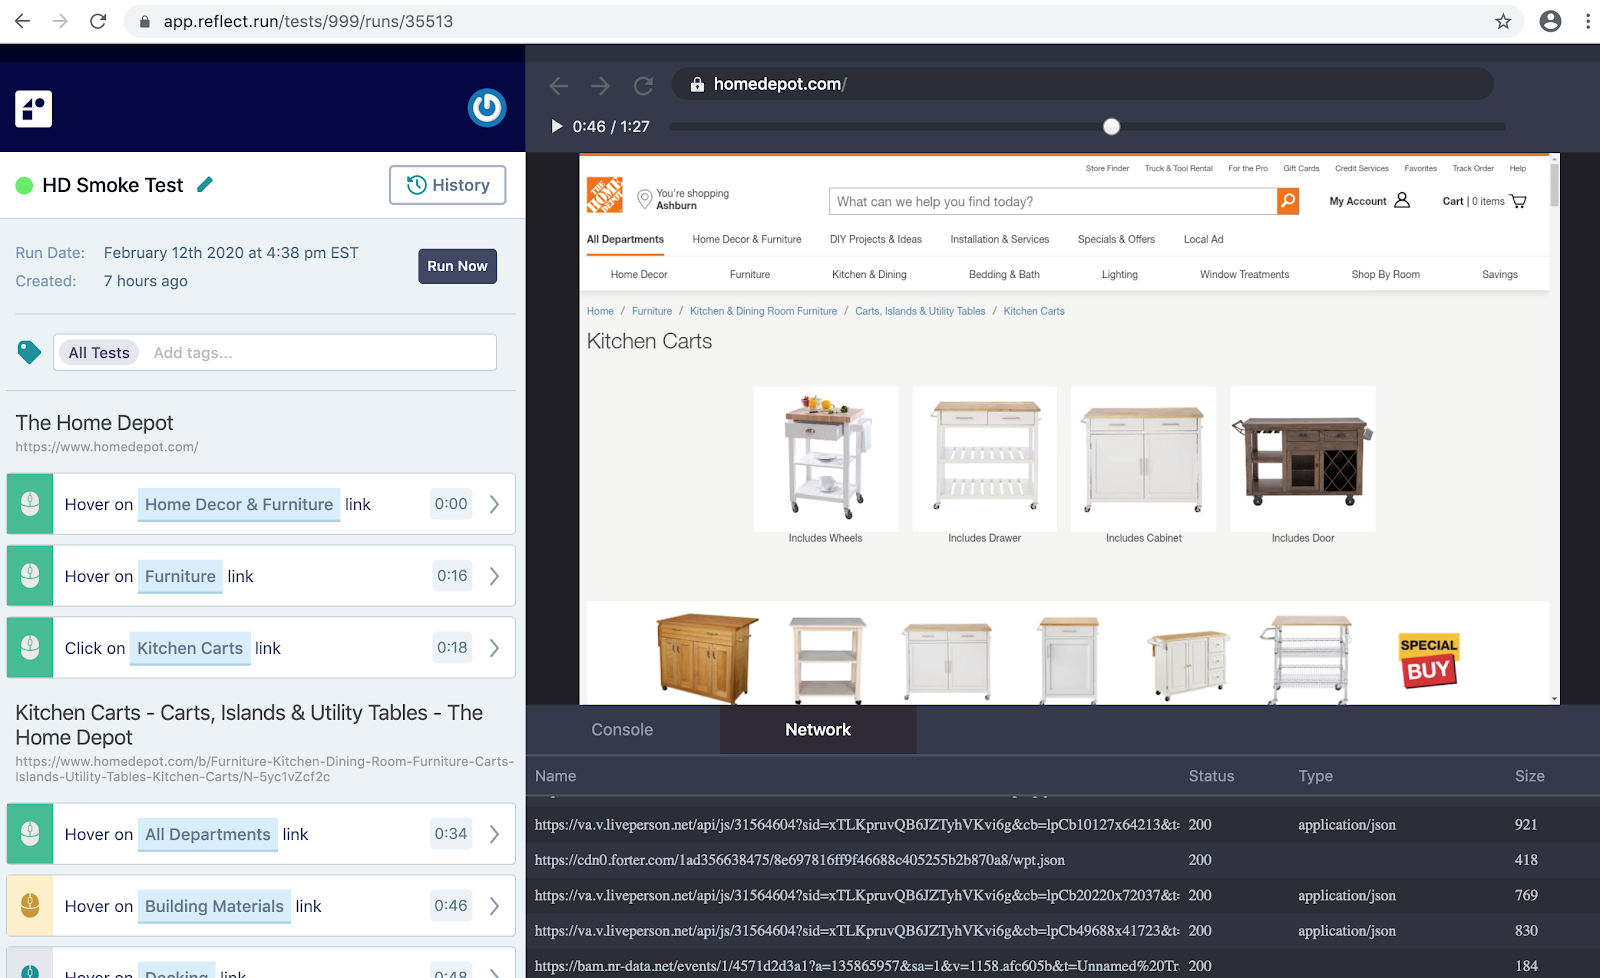1600x978 pixels.
Task: Click the Store Finder link
Action: click(x=1107, y=168)
